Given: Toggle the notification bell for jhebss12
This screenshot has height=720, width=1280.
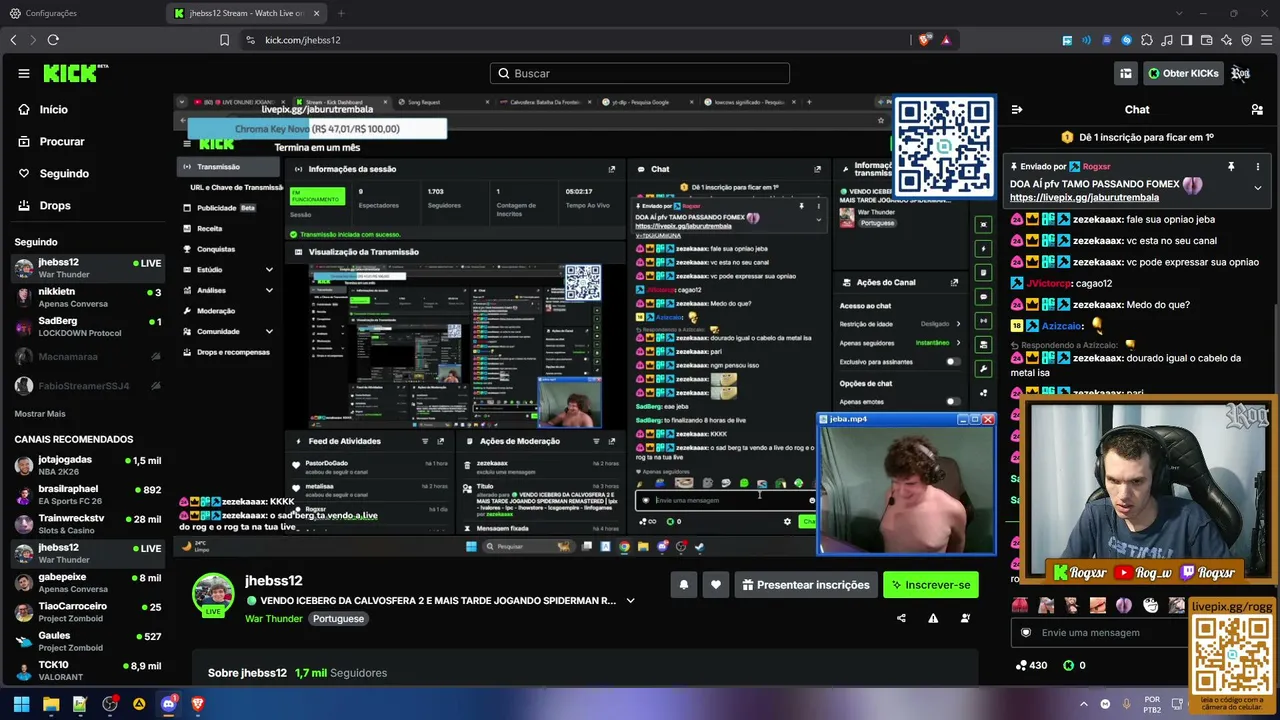Looking at the screenshot, I should pos(684,585).
